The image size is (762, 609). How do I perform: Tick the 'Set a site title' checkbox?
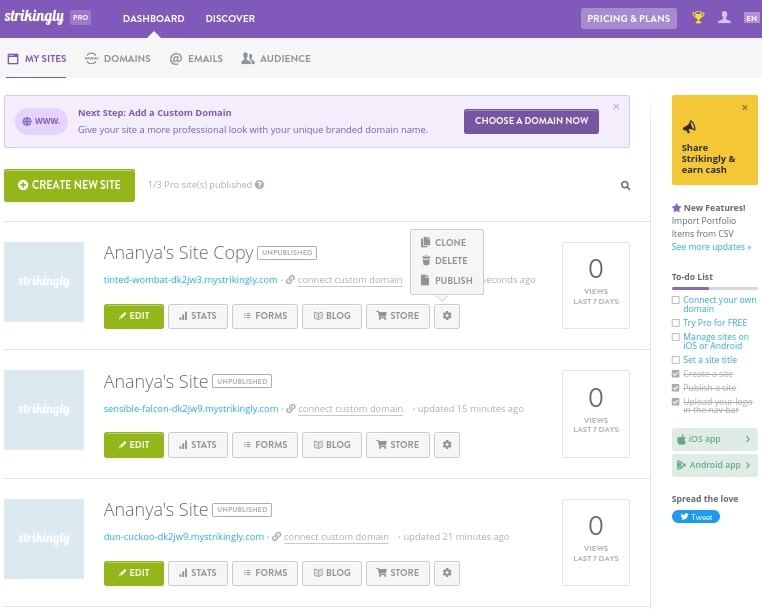coord(676,360)
